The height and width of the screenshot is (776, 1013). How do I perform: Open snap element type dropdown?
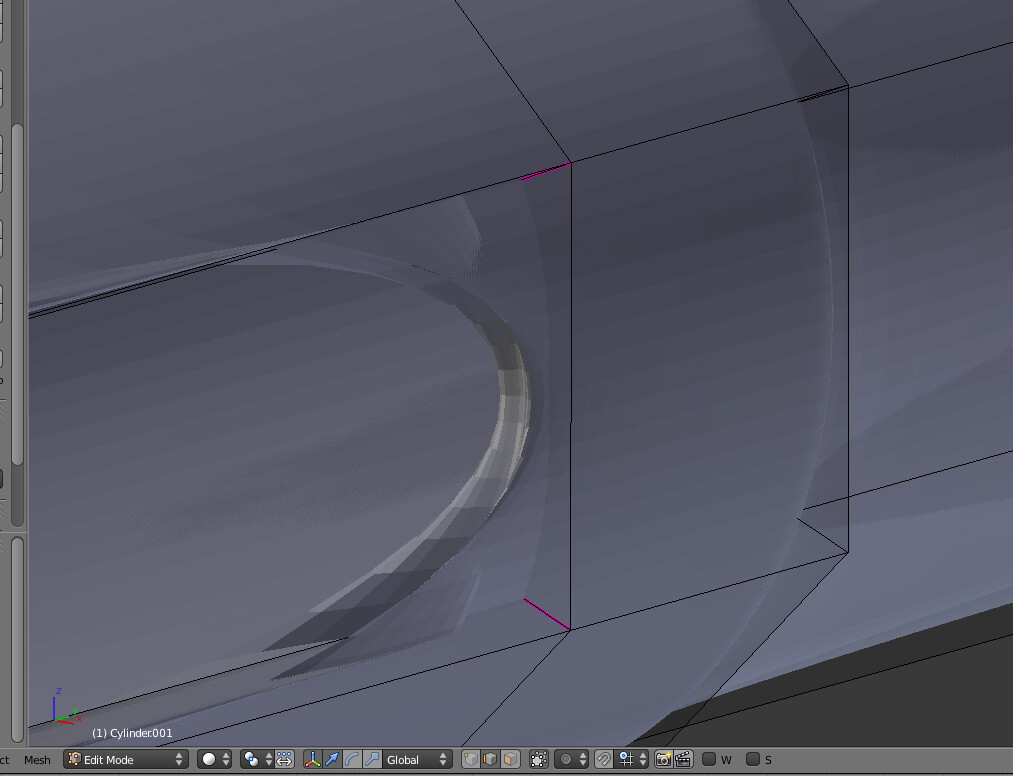click(631, 759)
